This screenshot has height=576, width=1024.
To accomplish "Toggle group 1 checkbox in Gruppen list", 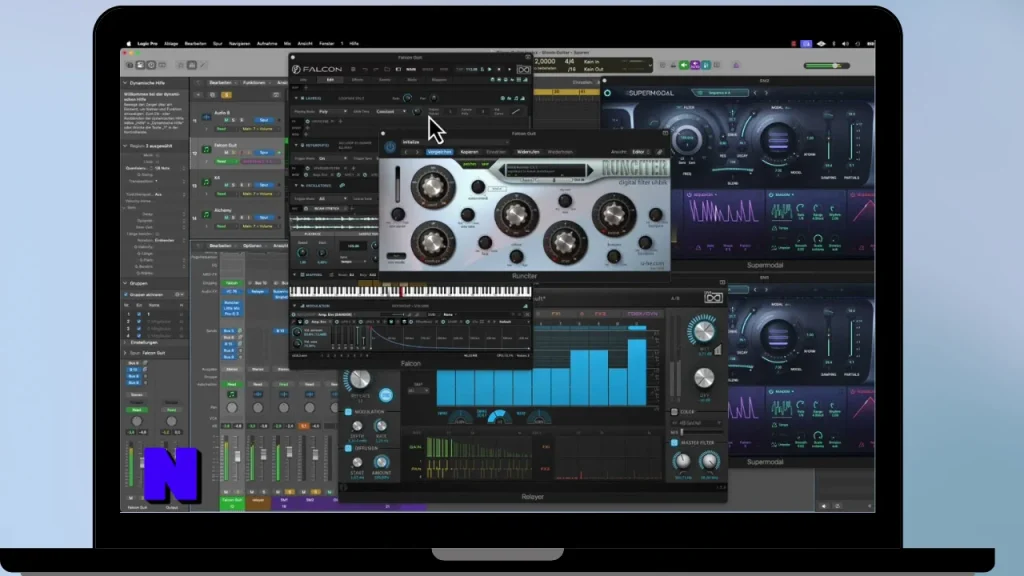I will coord(138,314).
